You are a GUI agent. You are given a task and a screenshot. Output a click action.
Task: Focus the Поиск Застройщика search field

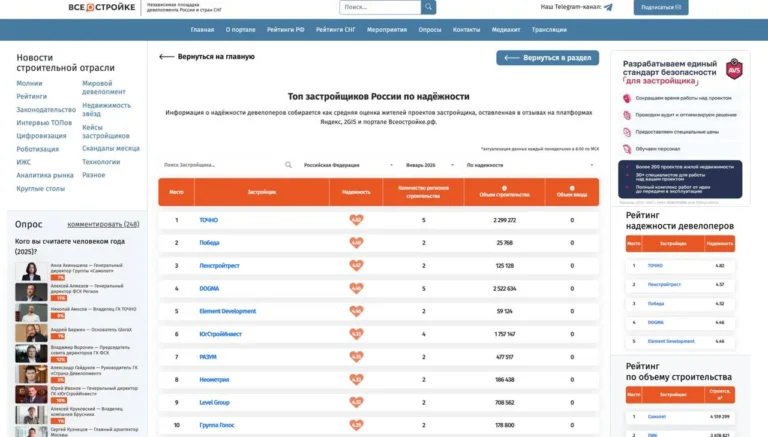click(222, 164)
